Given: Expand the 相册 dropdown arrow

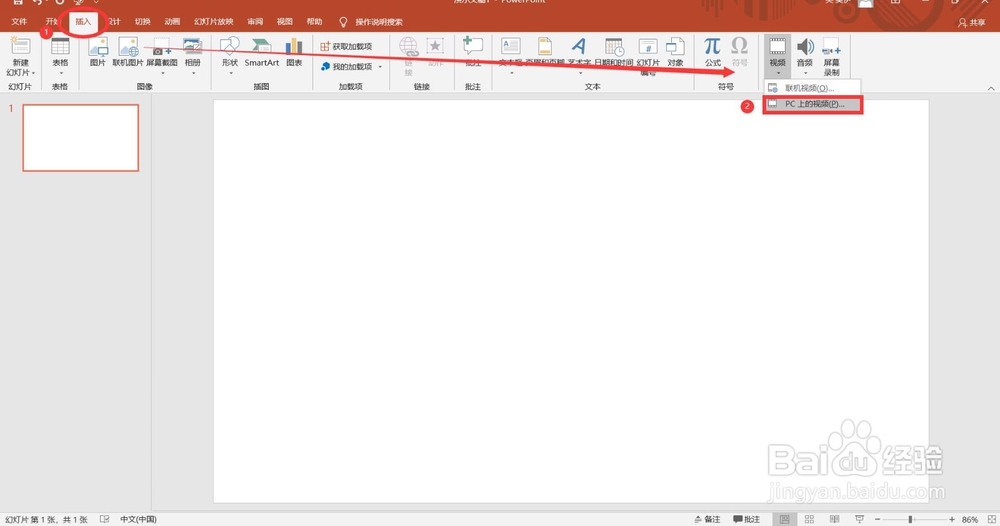Looking at the screenshot, I should click(193, 73).
